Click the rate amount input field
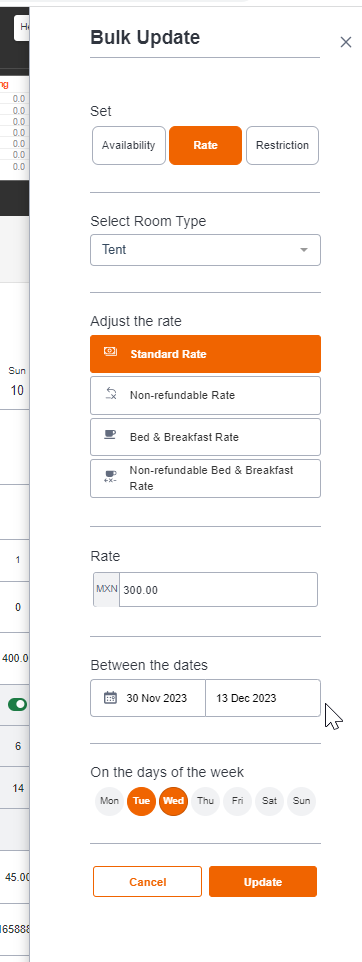Screen dimensions: 362x962 click(x=218, y=590)
